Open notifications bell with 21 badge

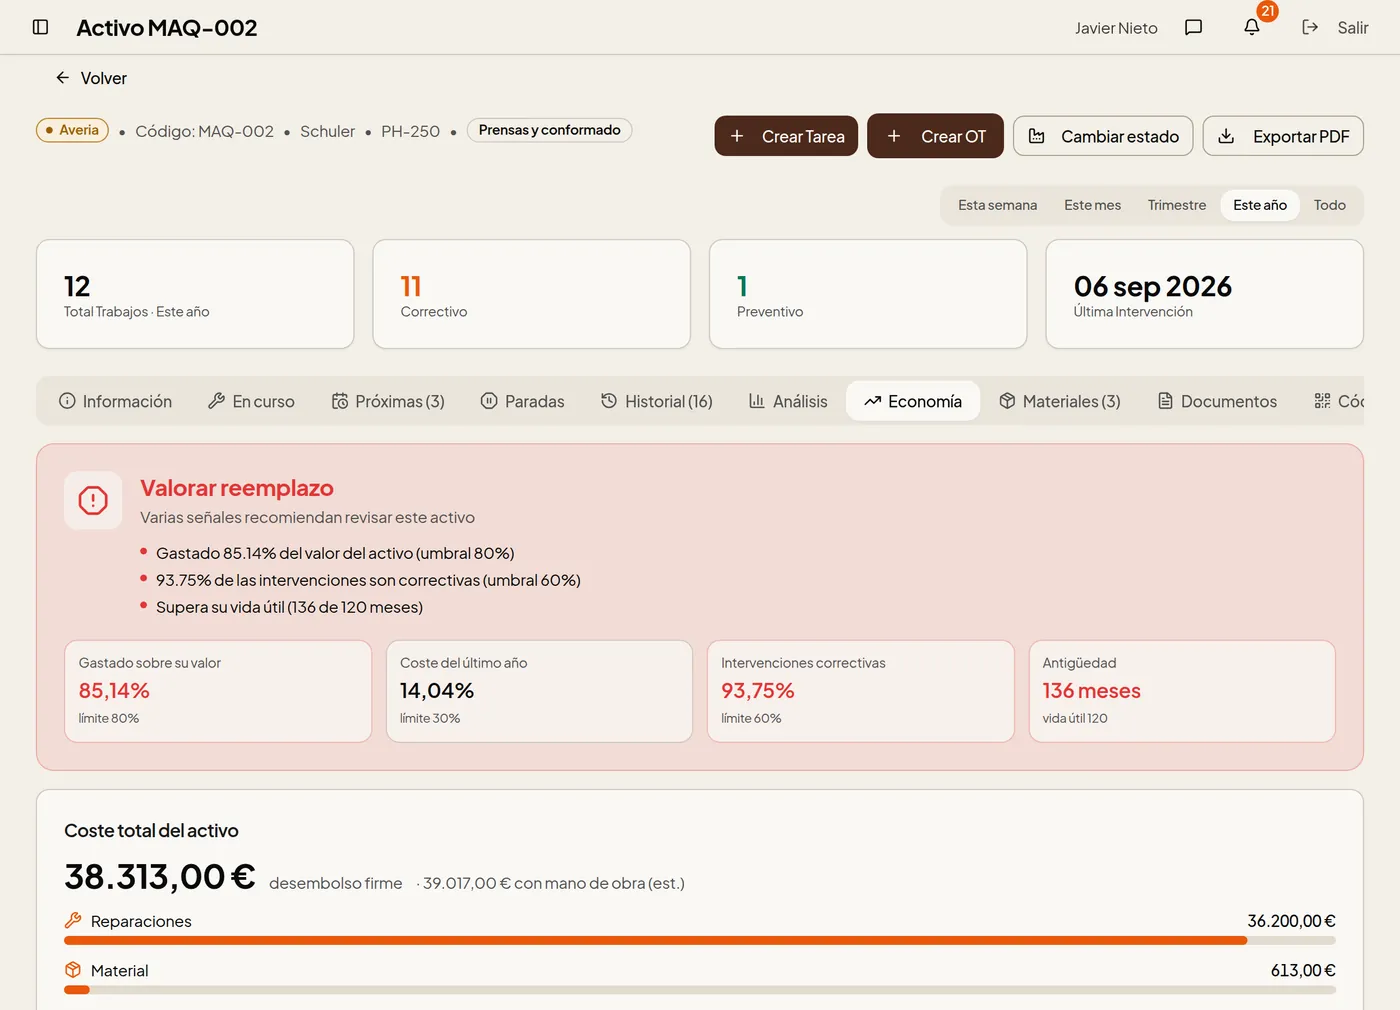pyautogui.click(x=1252, y=27)
